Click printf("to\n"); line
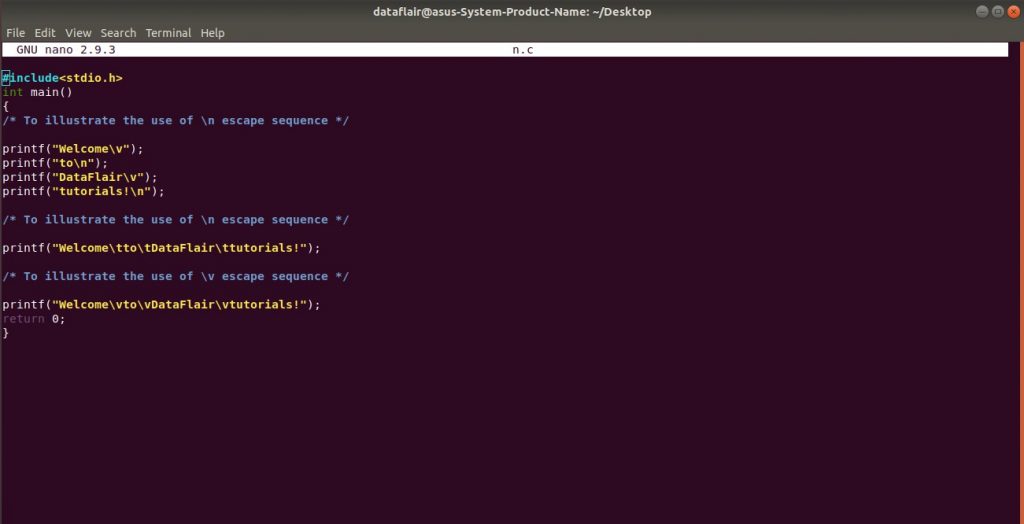 coord(55,163)
